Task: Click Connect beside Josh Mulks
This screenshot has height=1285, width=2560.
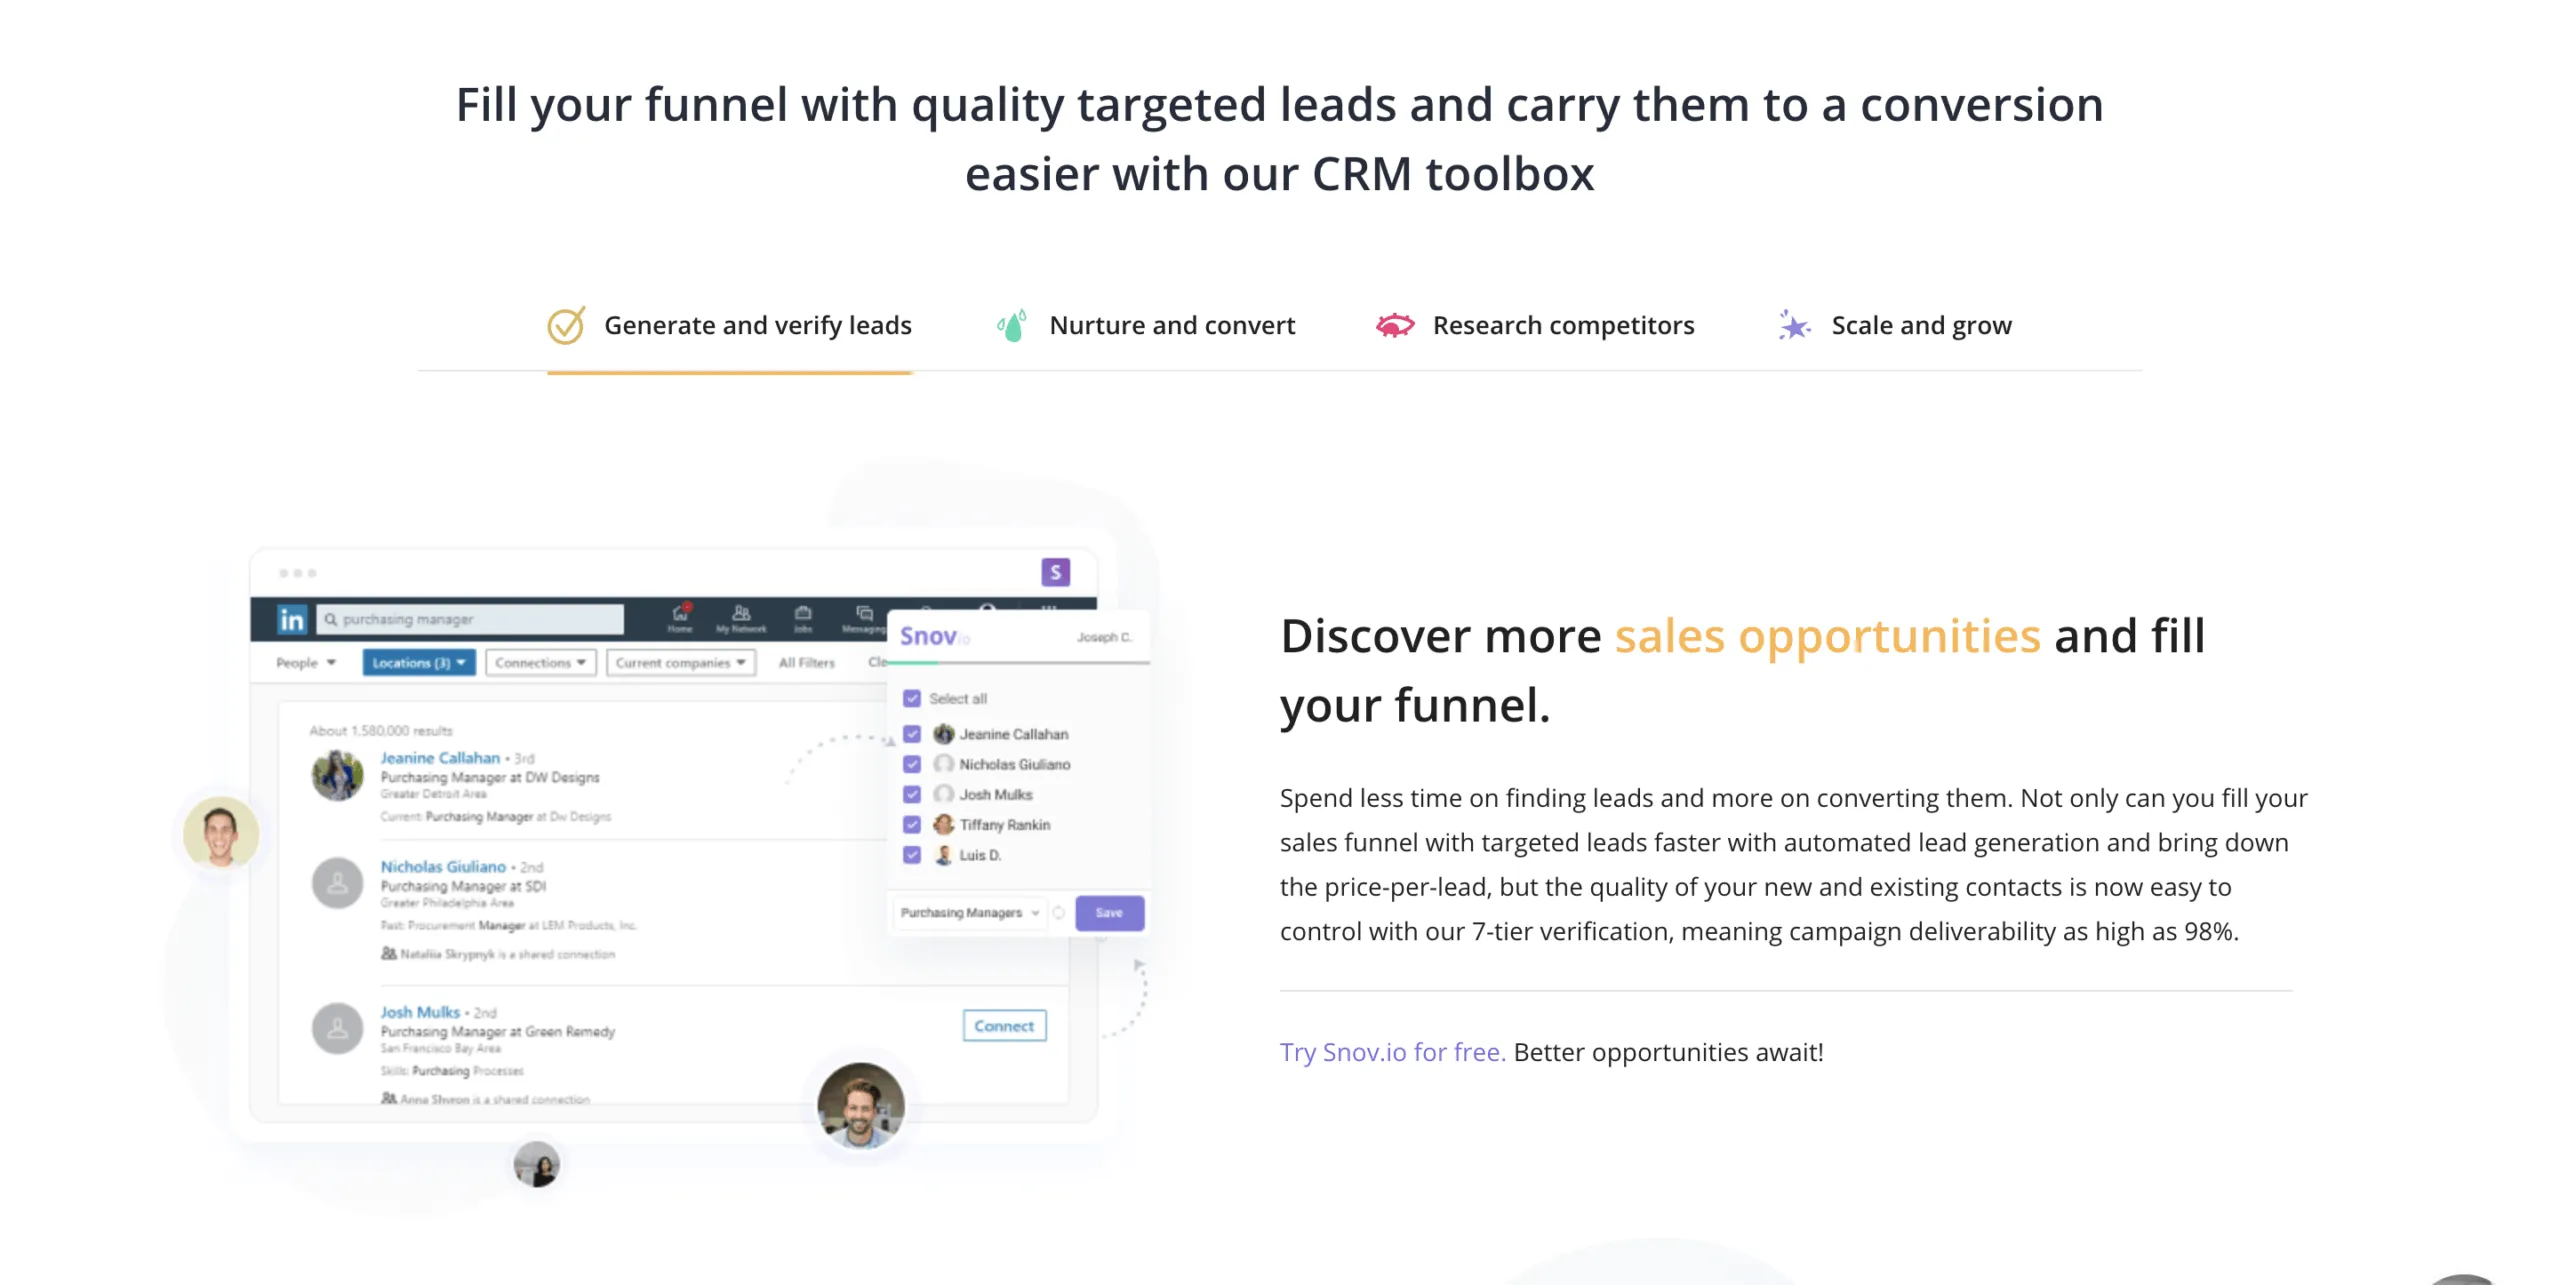Action: click(x=1004, y=1026)
